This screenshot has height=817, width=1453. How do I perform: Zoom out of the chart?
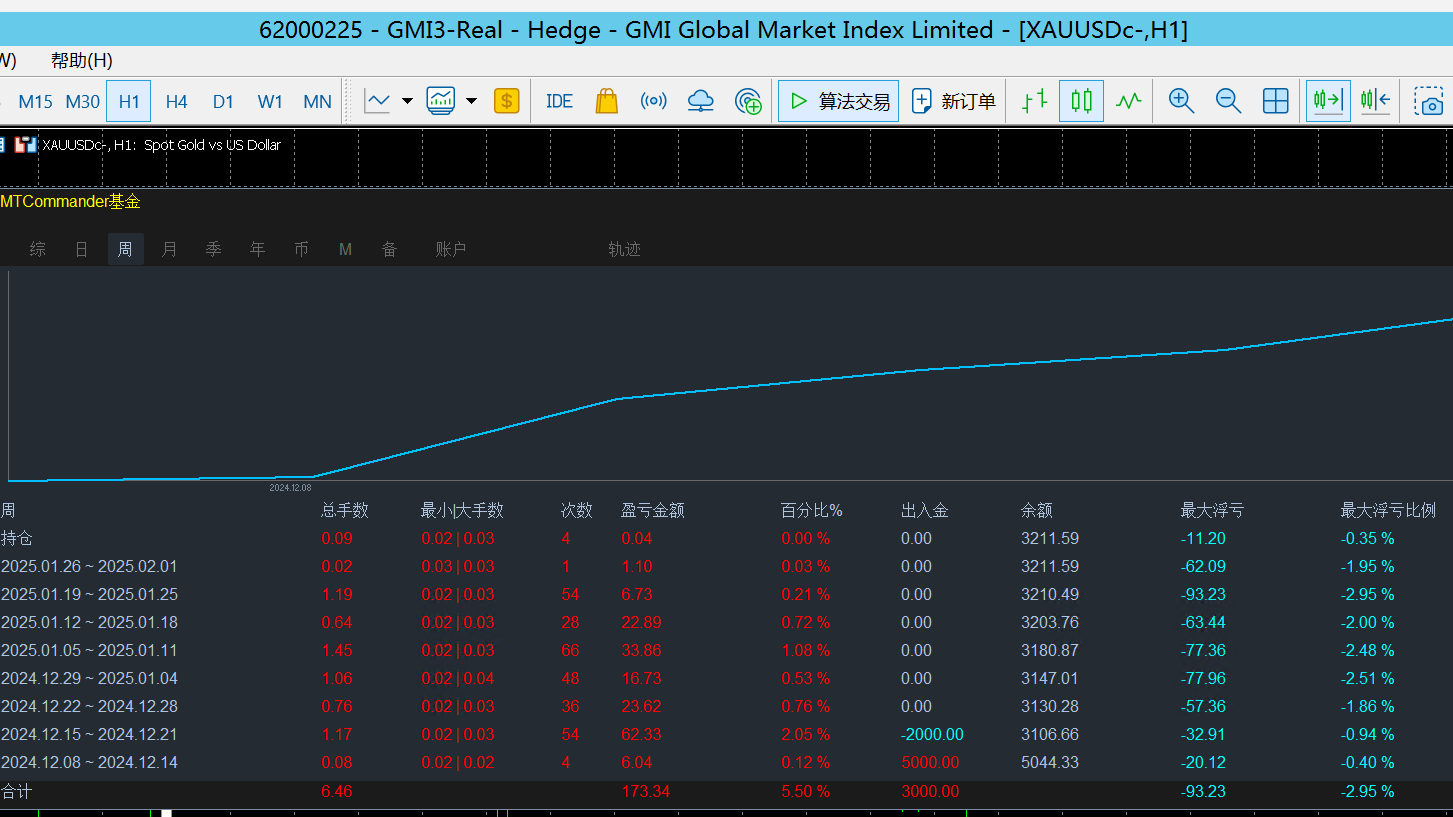(x=1229, y=101)
